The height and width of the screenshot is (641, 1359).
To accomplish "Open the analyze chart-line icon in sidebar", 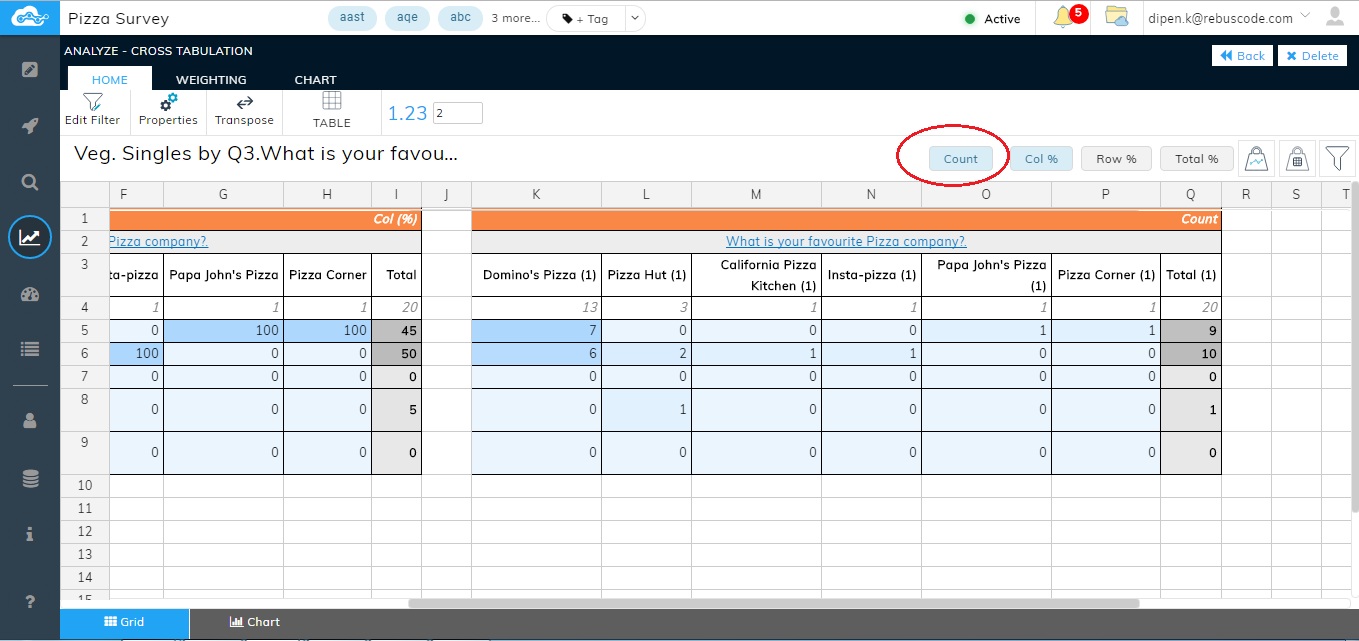I will tap(30, 238).
